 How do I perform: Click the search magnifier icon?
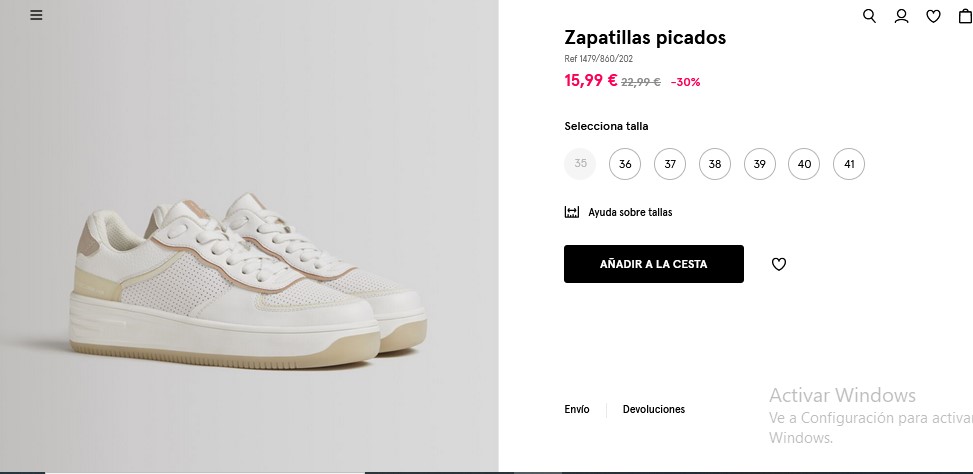click(x=869, y=16)
